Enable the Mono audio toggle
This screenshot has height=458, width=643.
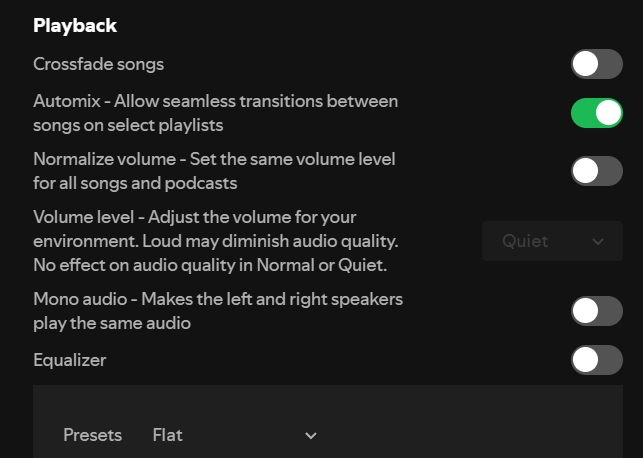(x=596, y=311)
